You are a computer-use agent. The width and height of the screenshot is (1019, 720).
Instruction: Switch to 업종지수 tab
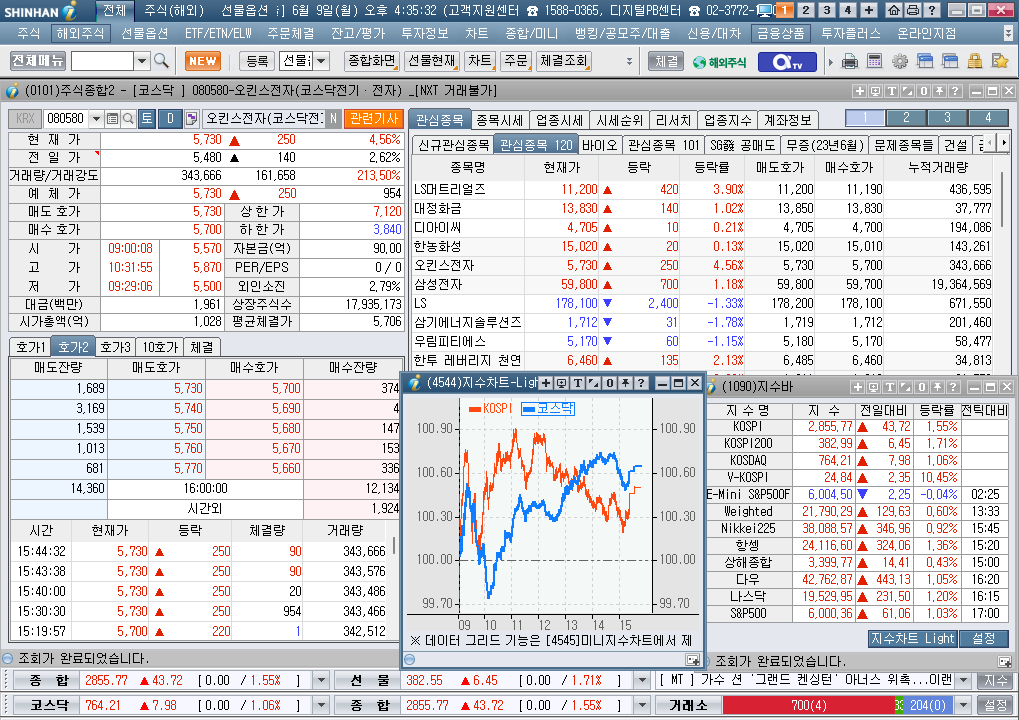[x=727, y=120]
